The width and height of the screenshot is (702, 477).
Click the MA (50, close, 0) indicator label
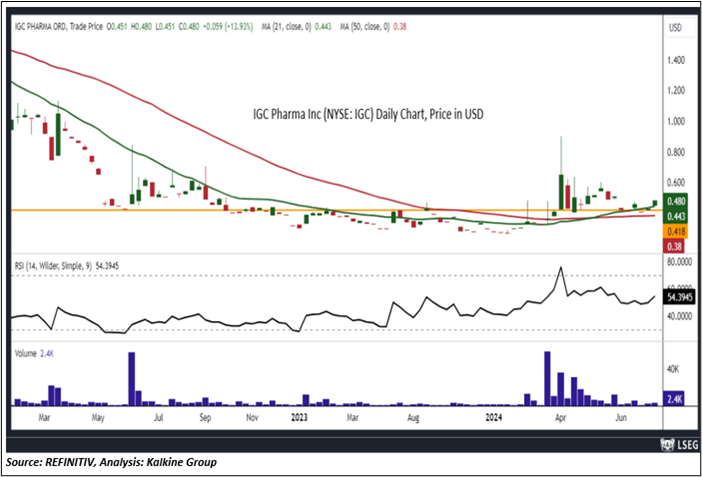[x=364, y=27]
